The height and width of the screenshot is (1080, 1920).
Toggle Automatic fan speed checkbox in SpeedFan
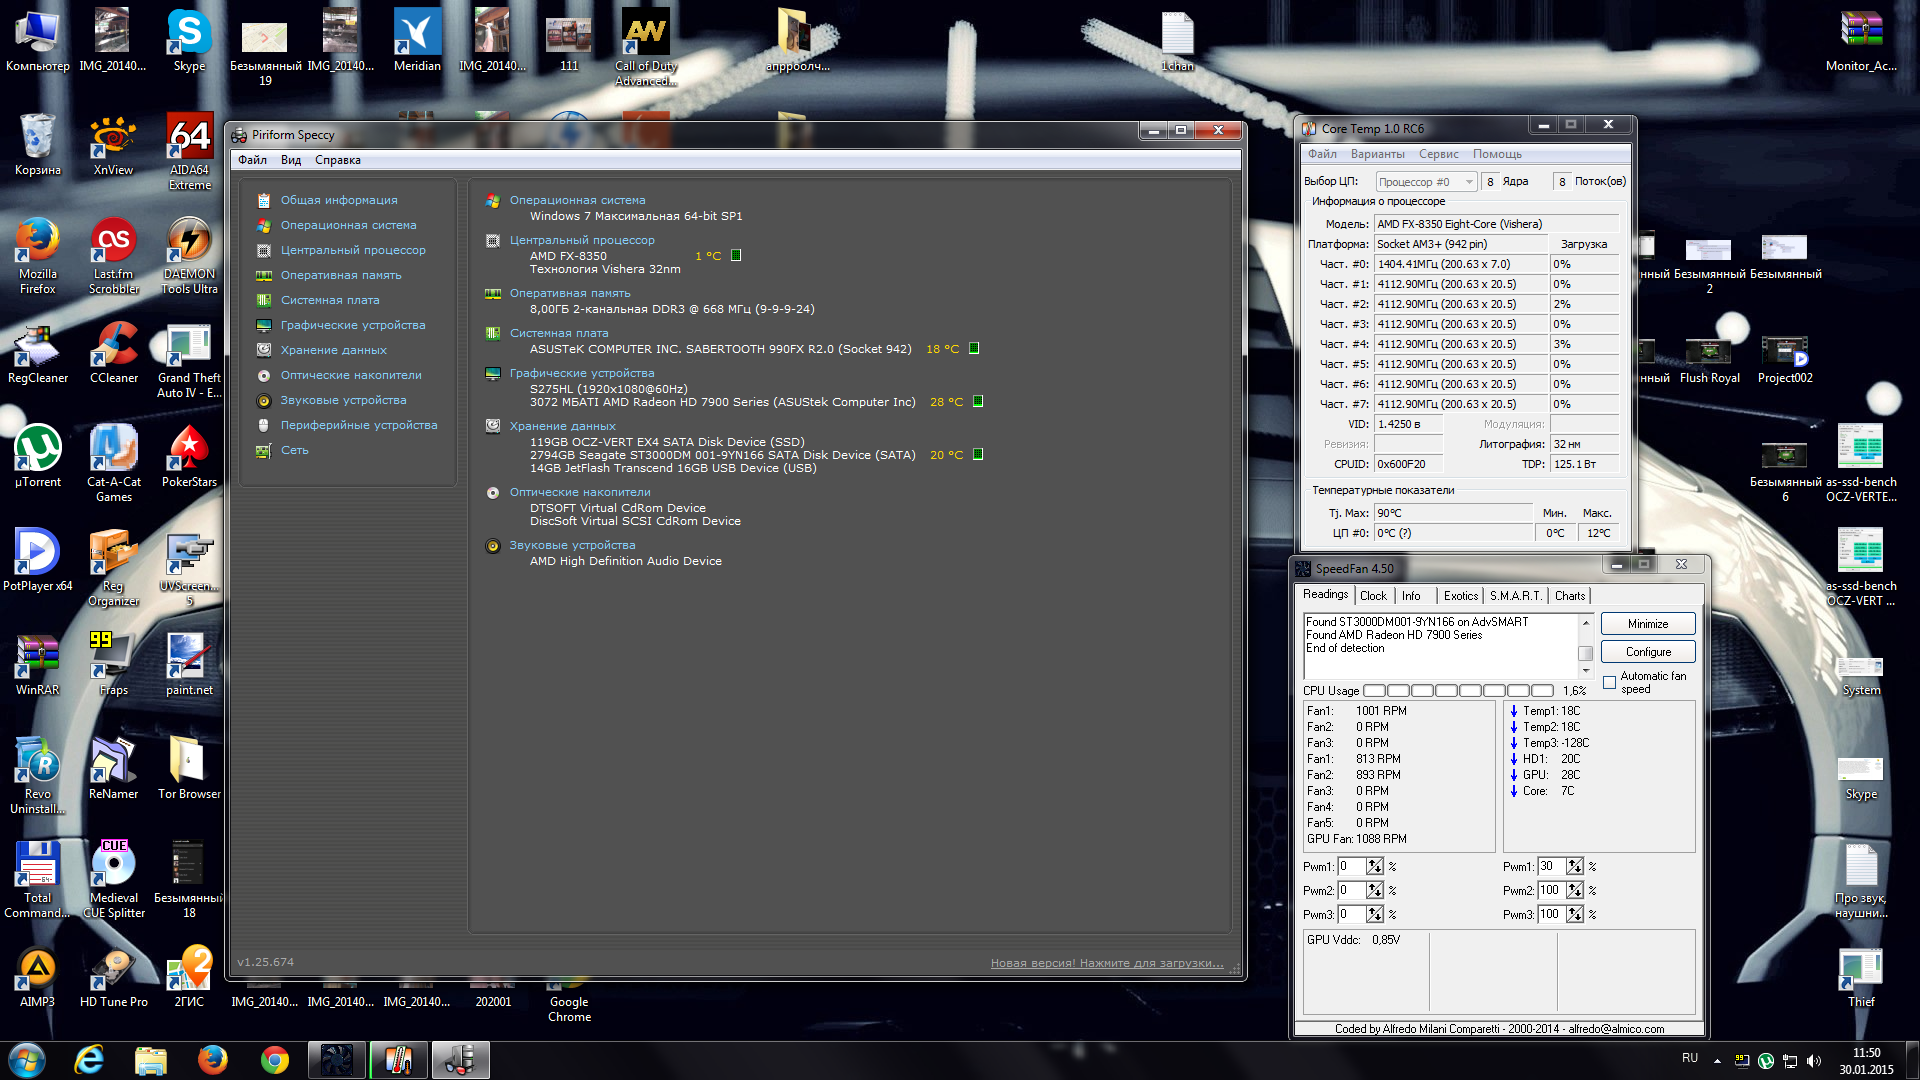pyautogui.click(x=1609, y=683)
